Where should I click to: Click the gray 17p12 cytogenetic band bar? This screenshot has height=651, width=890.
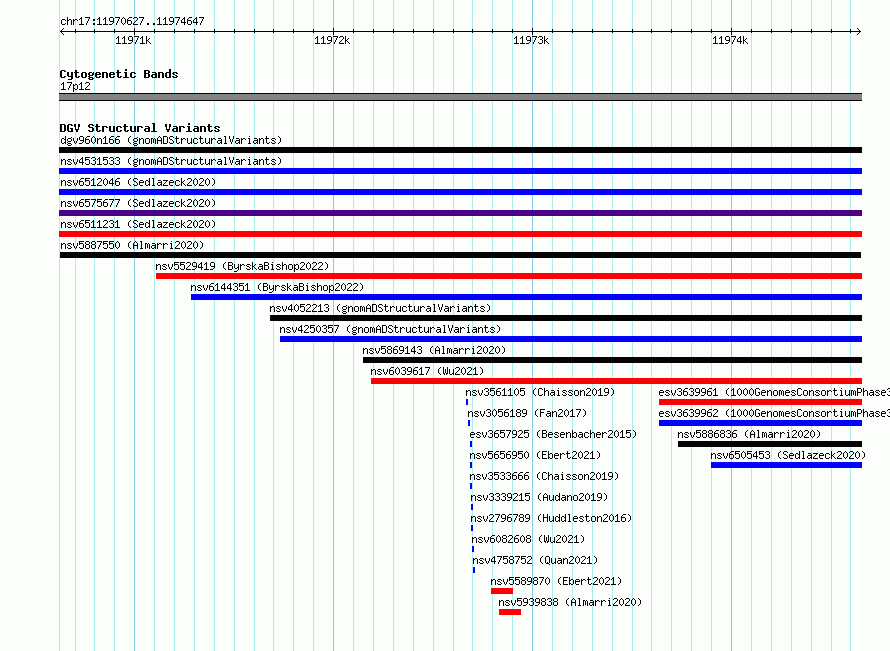click(x=460, y=97)
